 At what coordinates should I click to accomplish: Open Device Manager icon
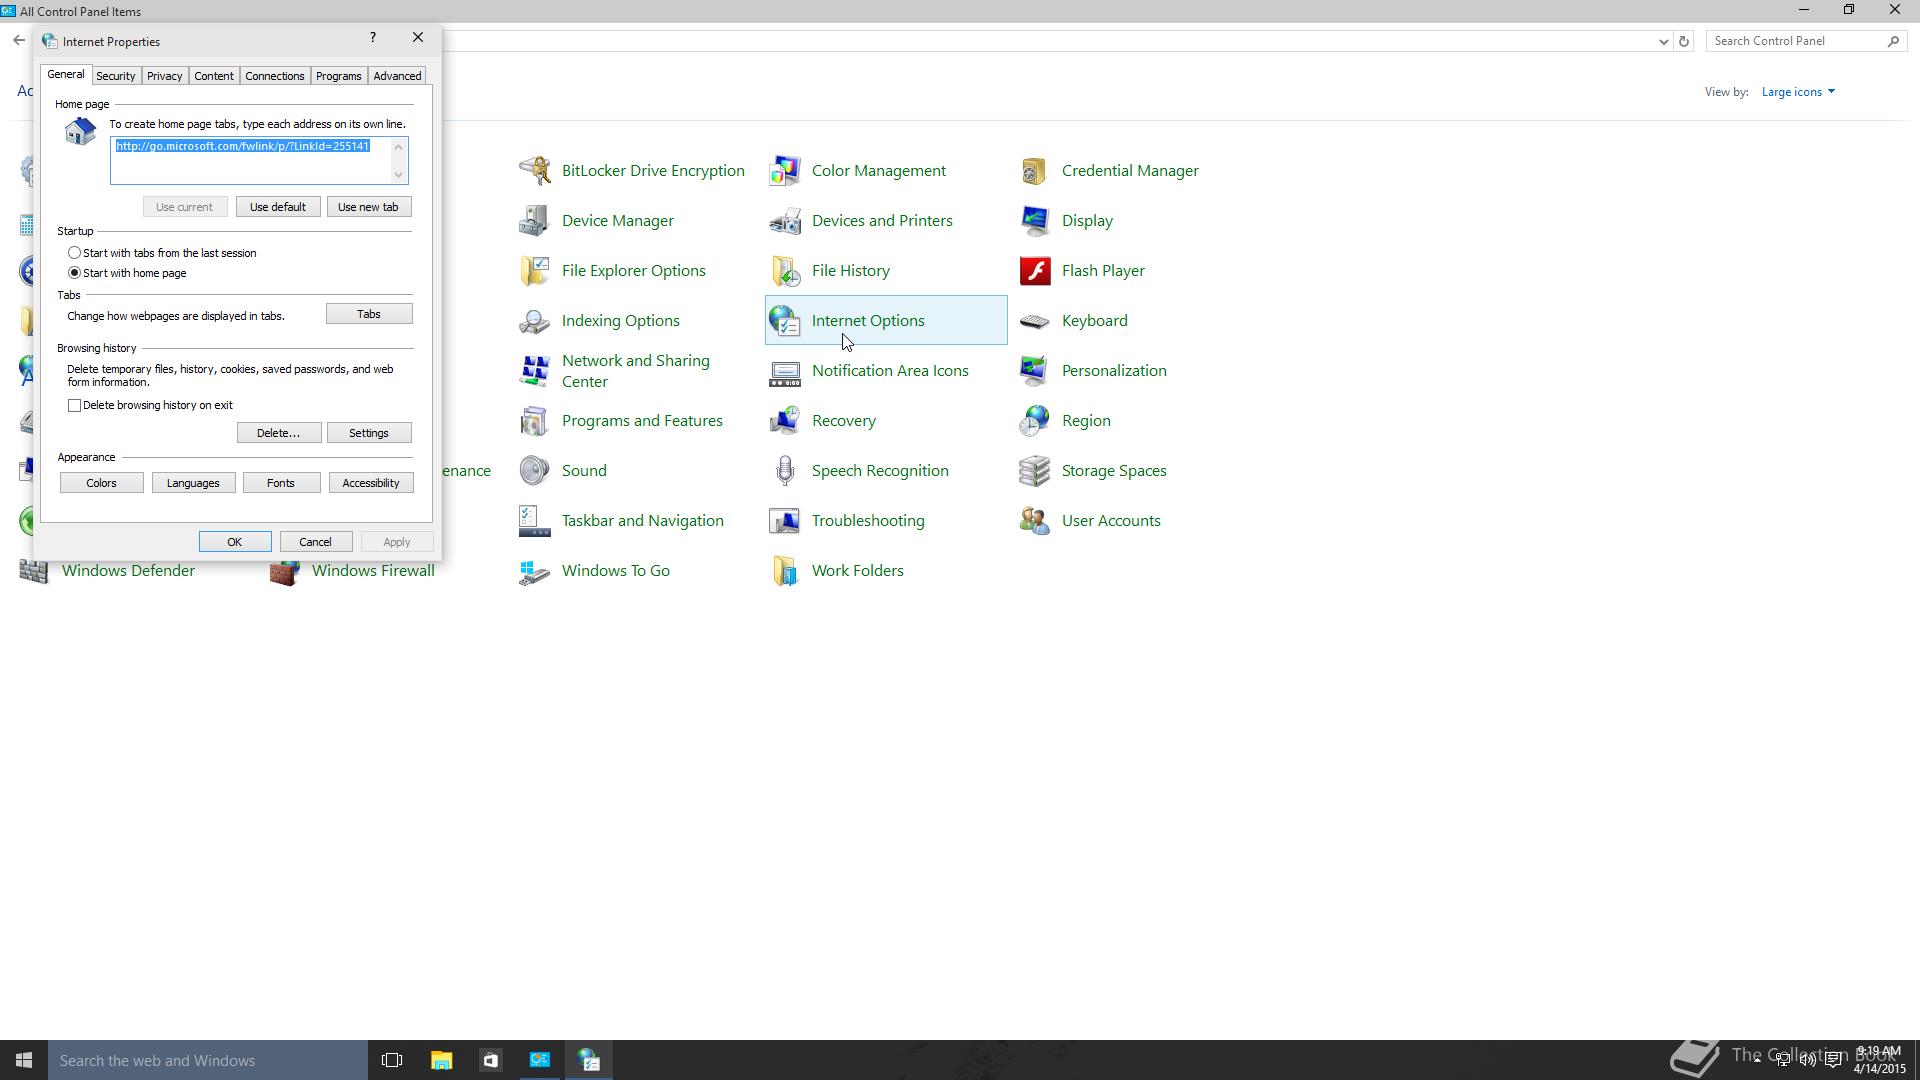coord(535,220)
